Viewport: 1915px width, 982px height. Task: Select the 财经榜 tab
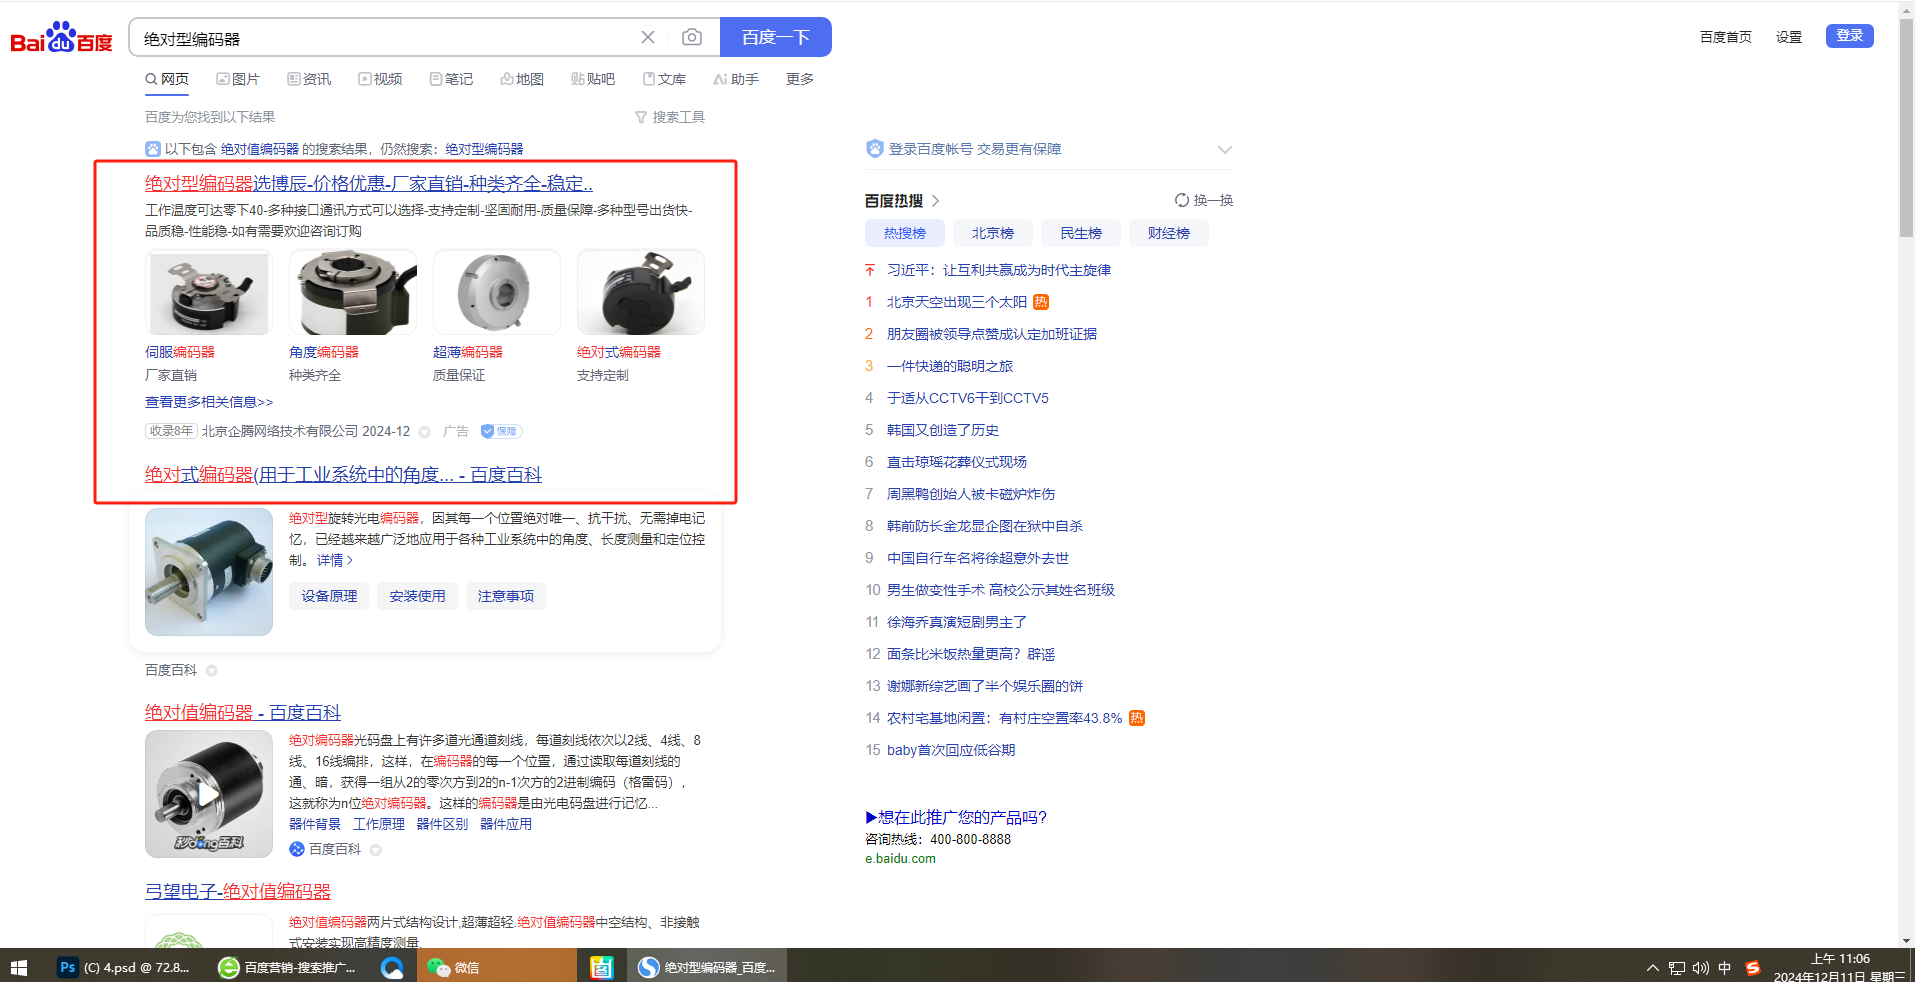coord(1169,233)
